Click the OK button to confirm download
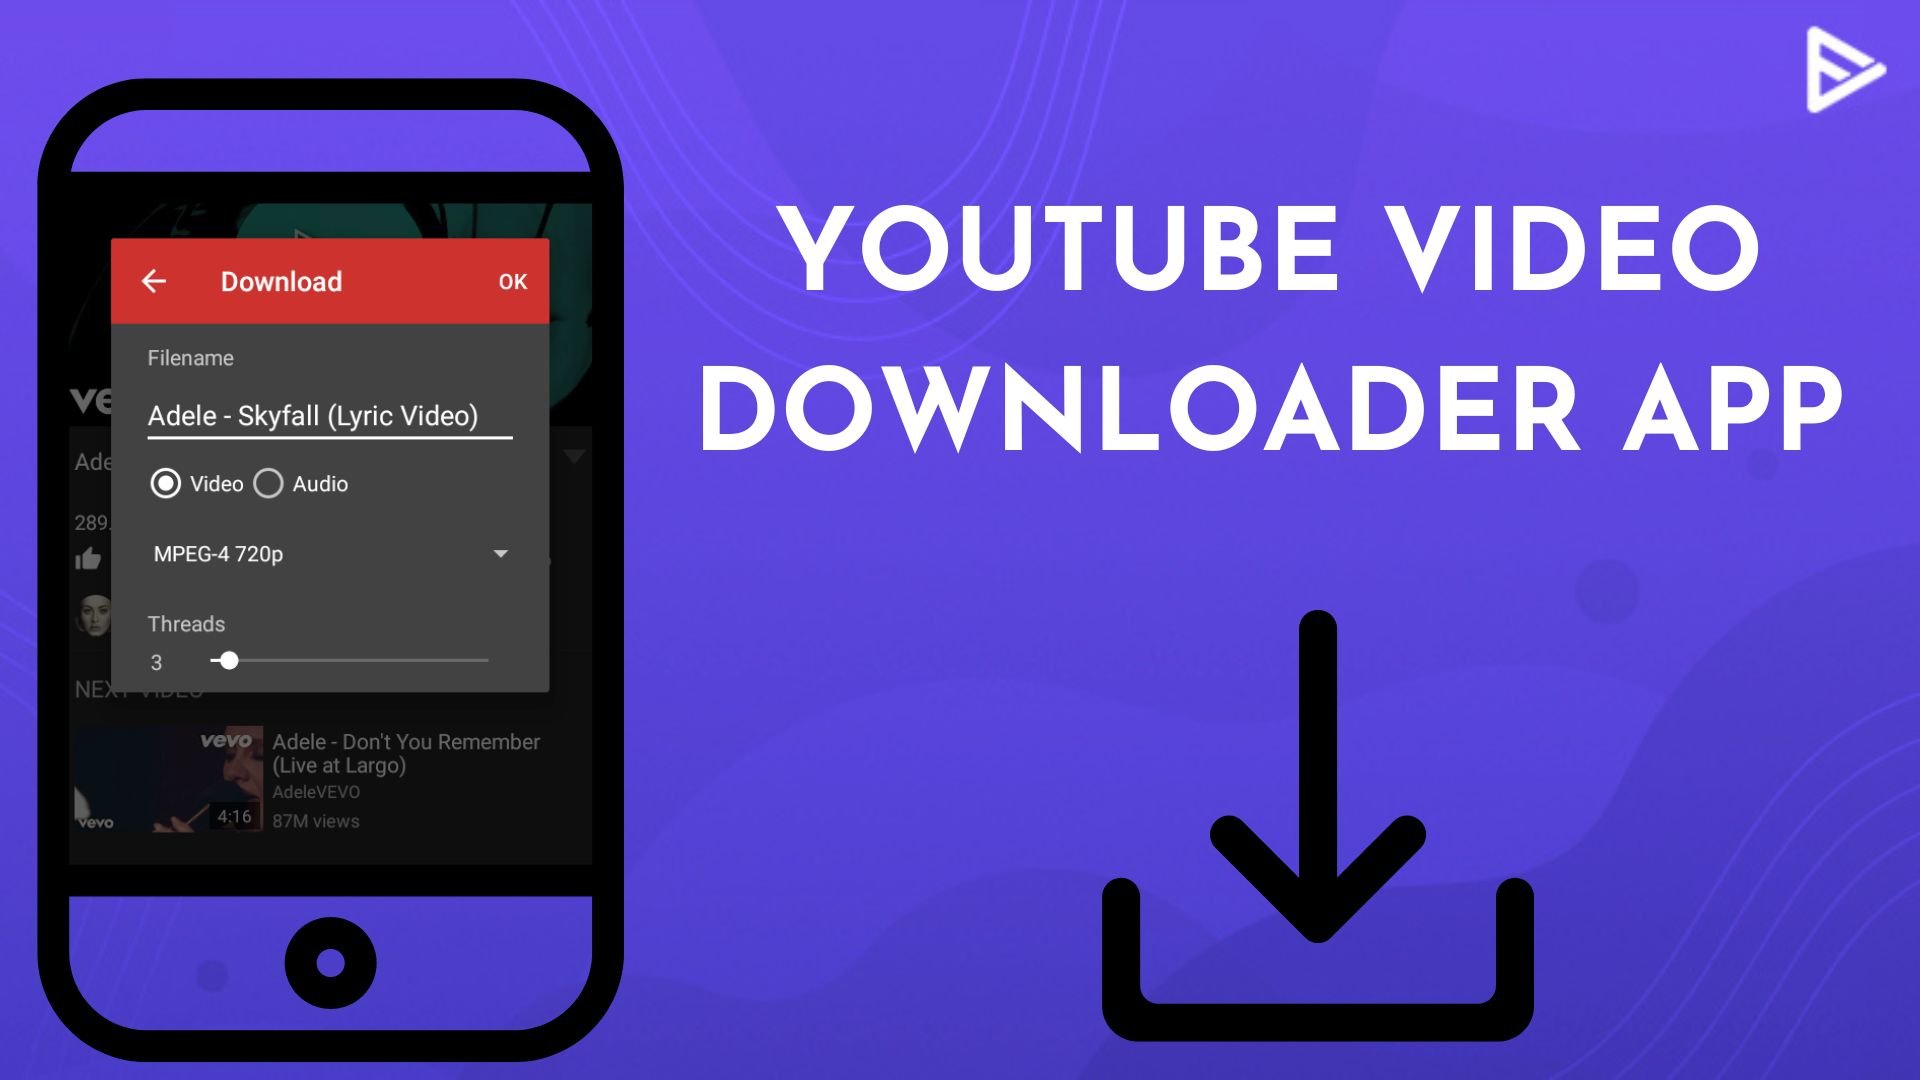The width and height of the screenshot is (1920, 1080). (512, 278)
